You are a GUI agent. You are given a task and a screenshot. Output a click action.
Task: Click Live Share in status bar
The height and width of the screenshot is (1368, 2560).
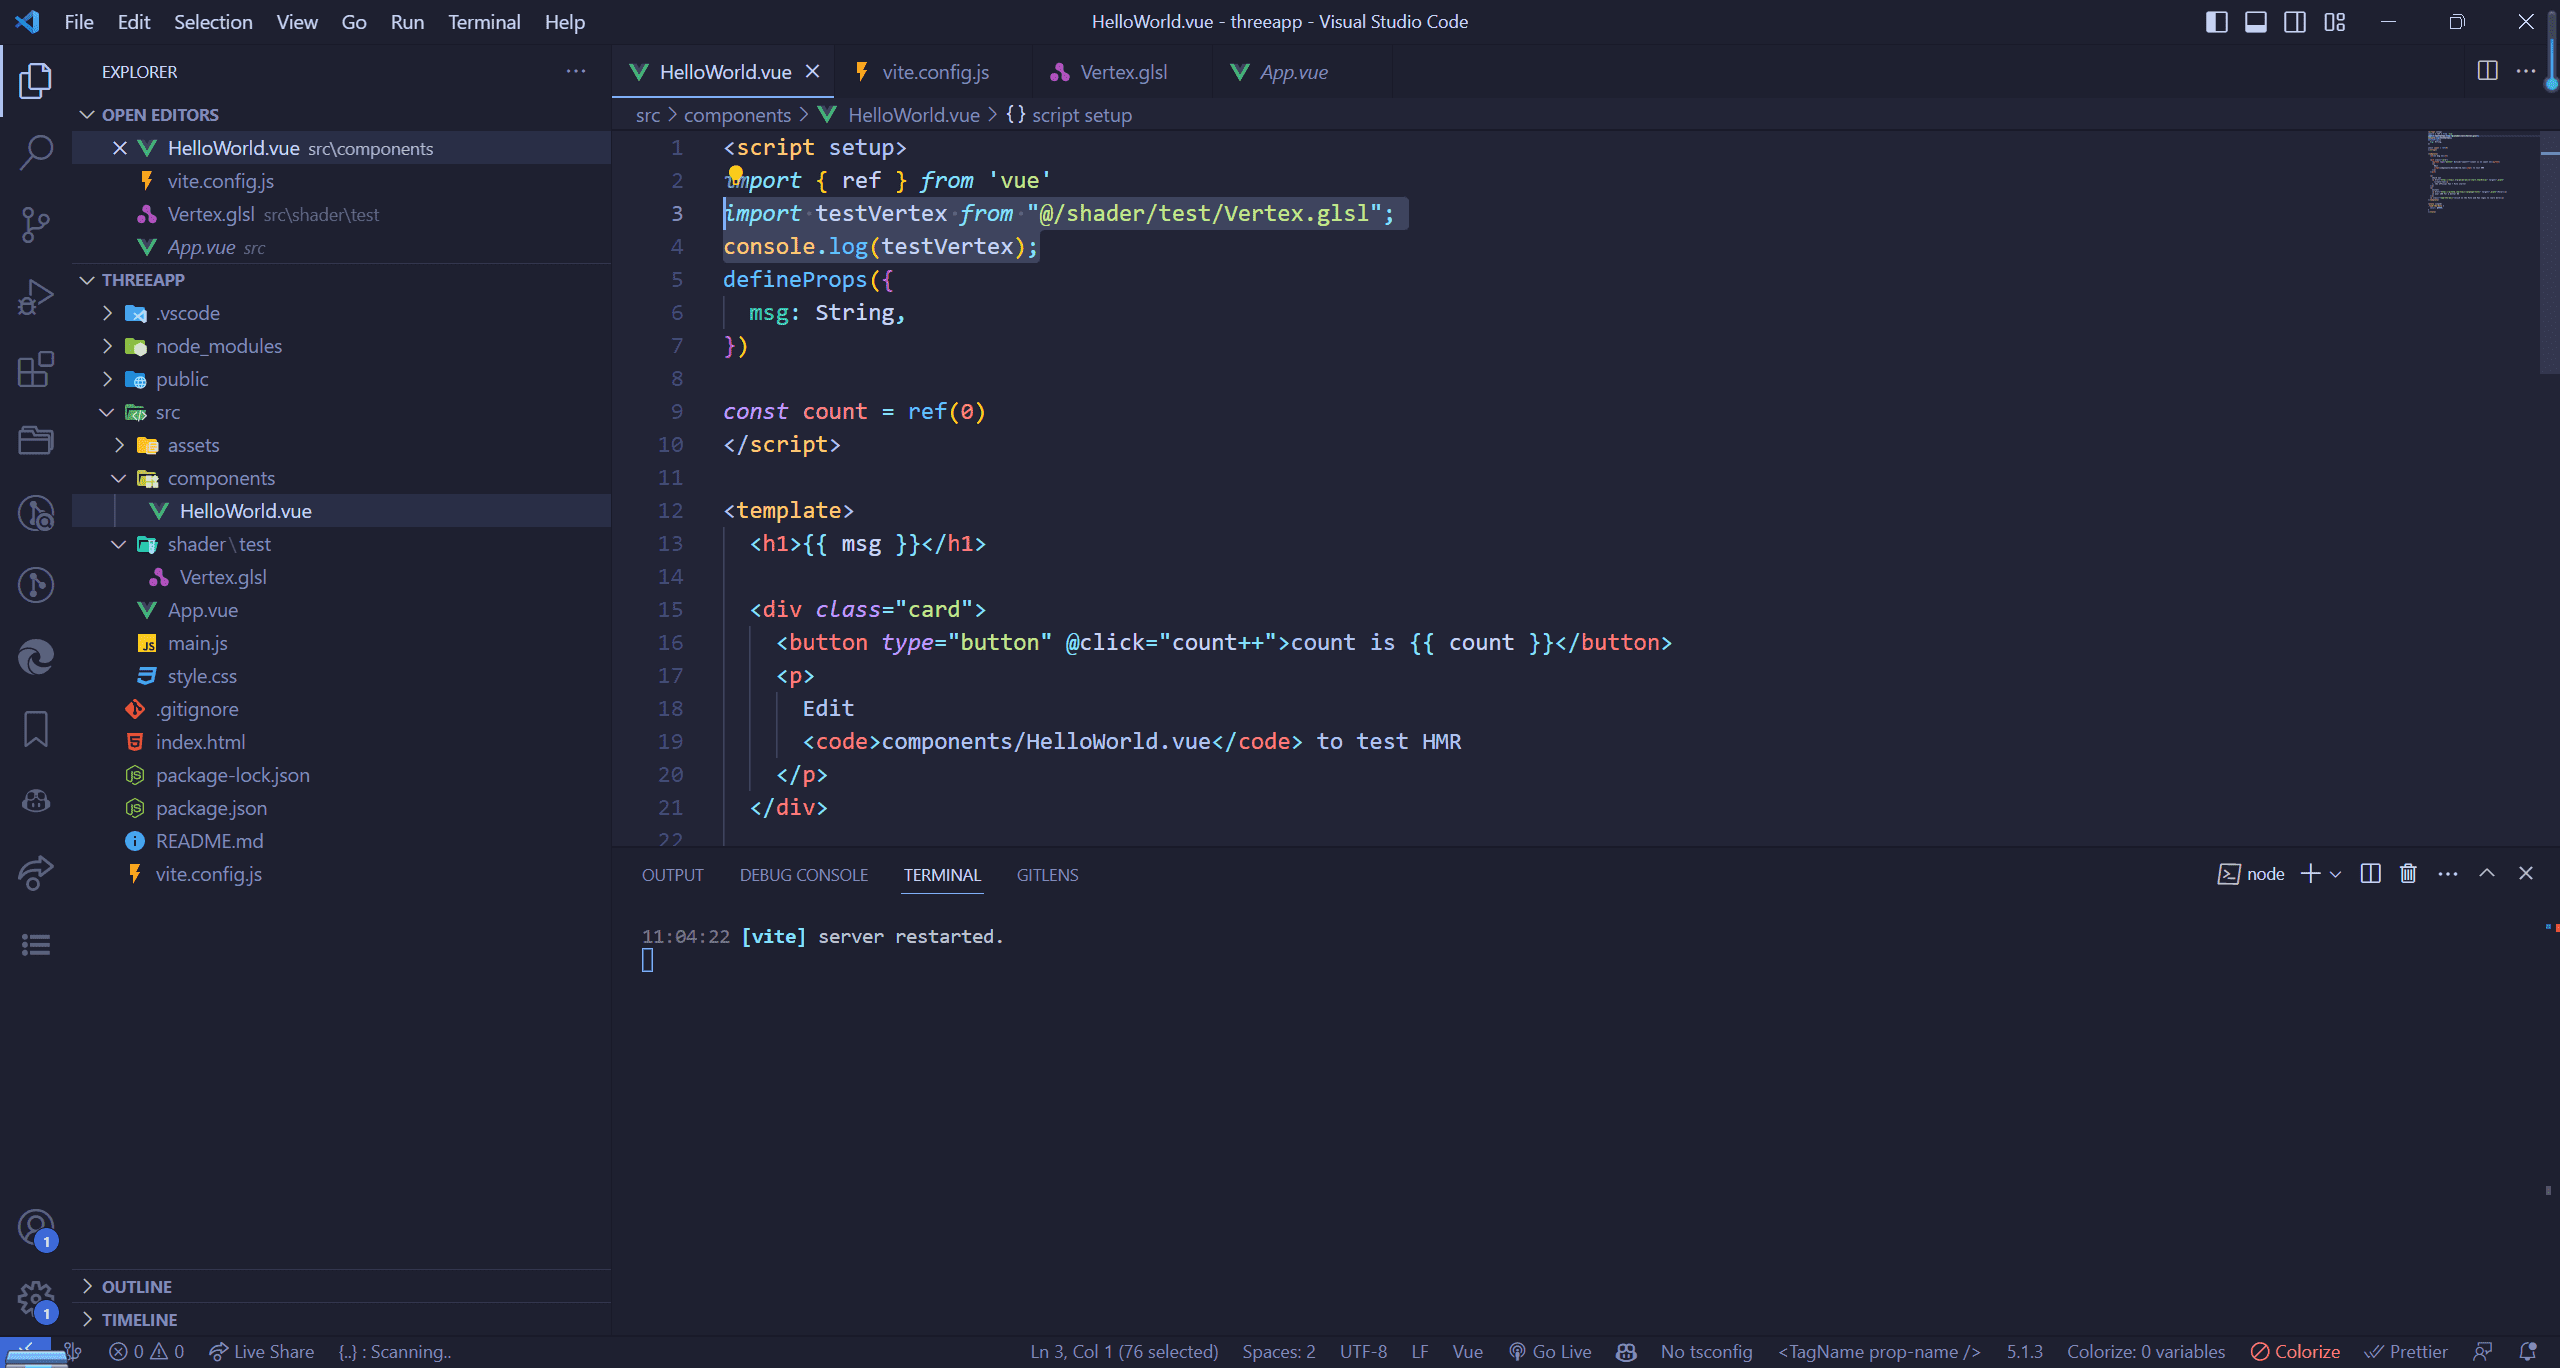pyautogui.click(x=261, y=1352)
